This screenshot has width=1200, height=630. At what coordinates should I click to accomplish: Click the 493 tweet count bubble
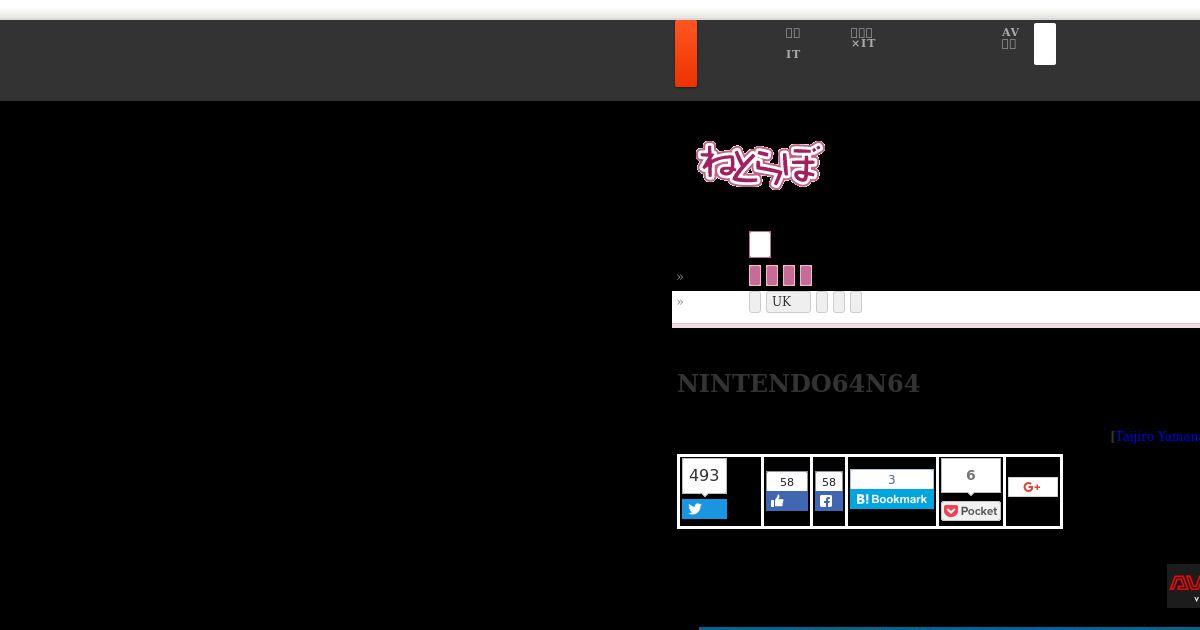pyautogui.click(x=704, y=476)
